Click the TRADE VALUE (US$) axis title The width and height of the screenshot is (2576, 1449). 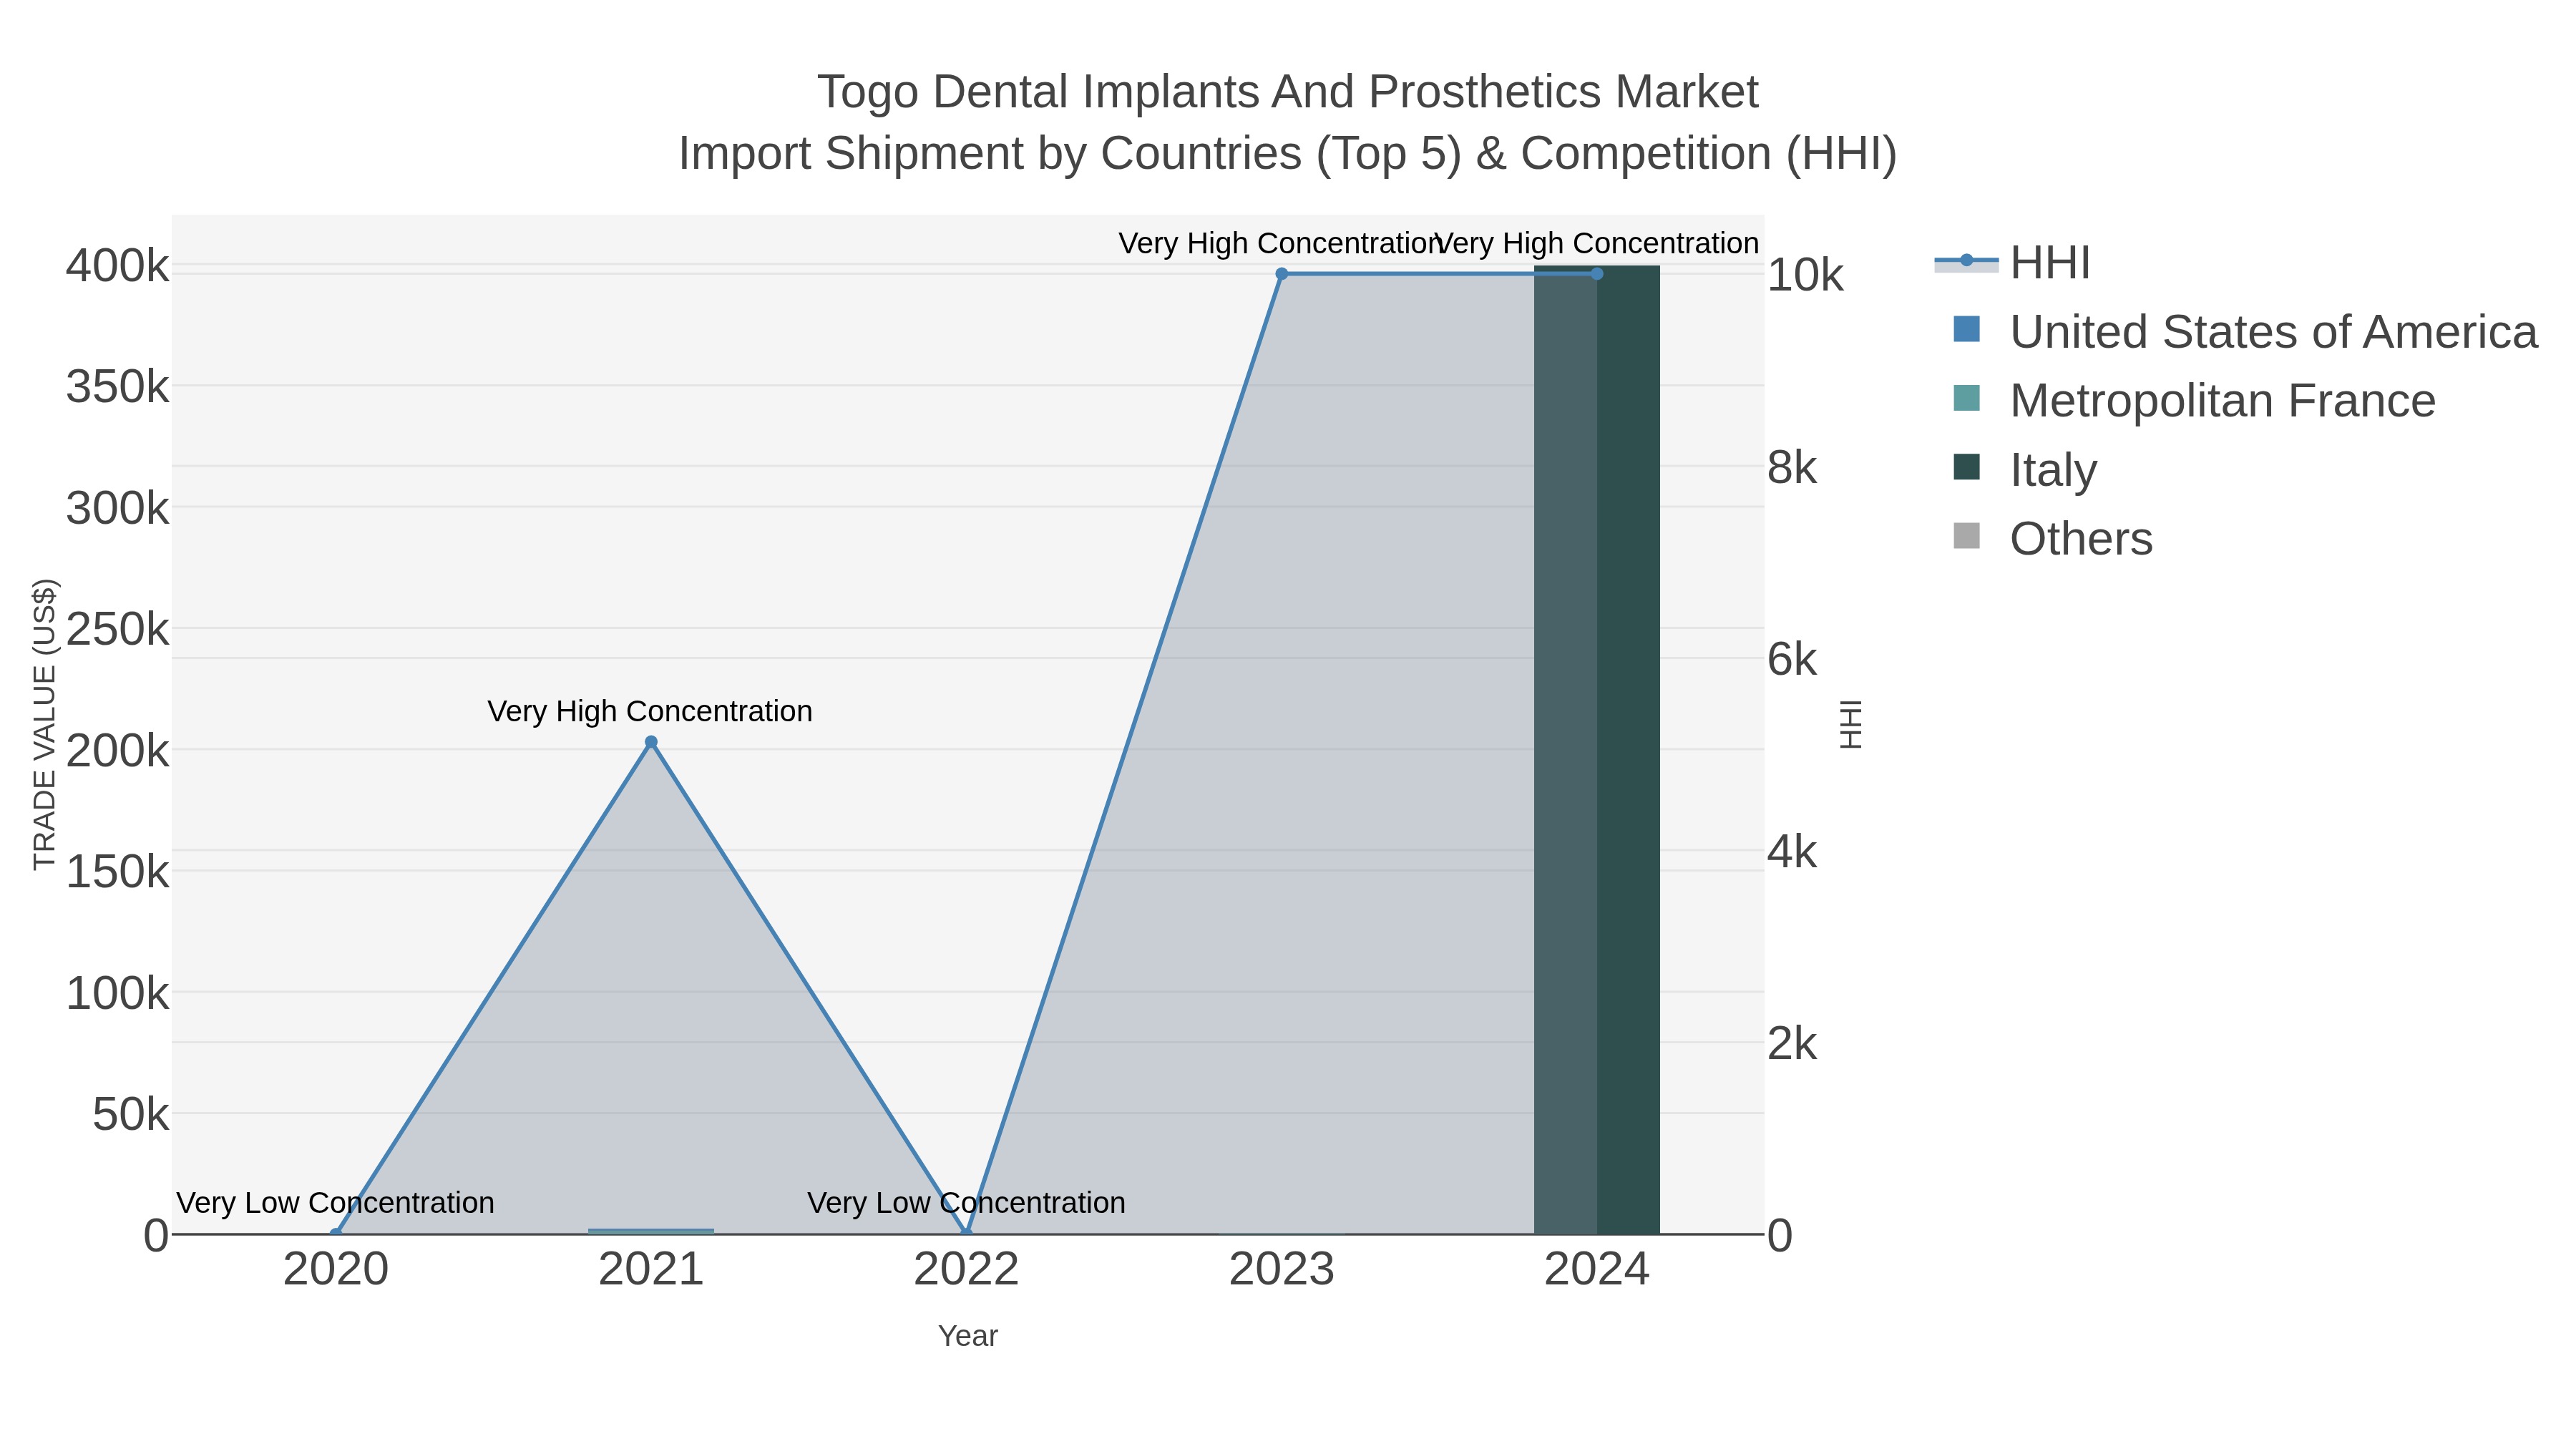click(44, 724)
